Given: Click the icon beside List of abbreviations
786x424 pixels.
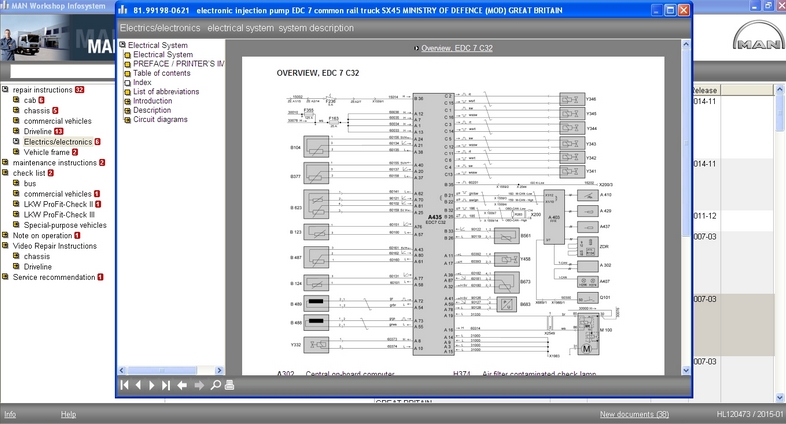Looking at the screenshot, I should pos(127,92).
